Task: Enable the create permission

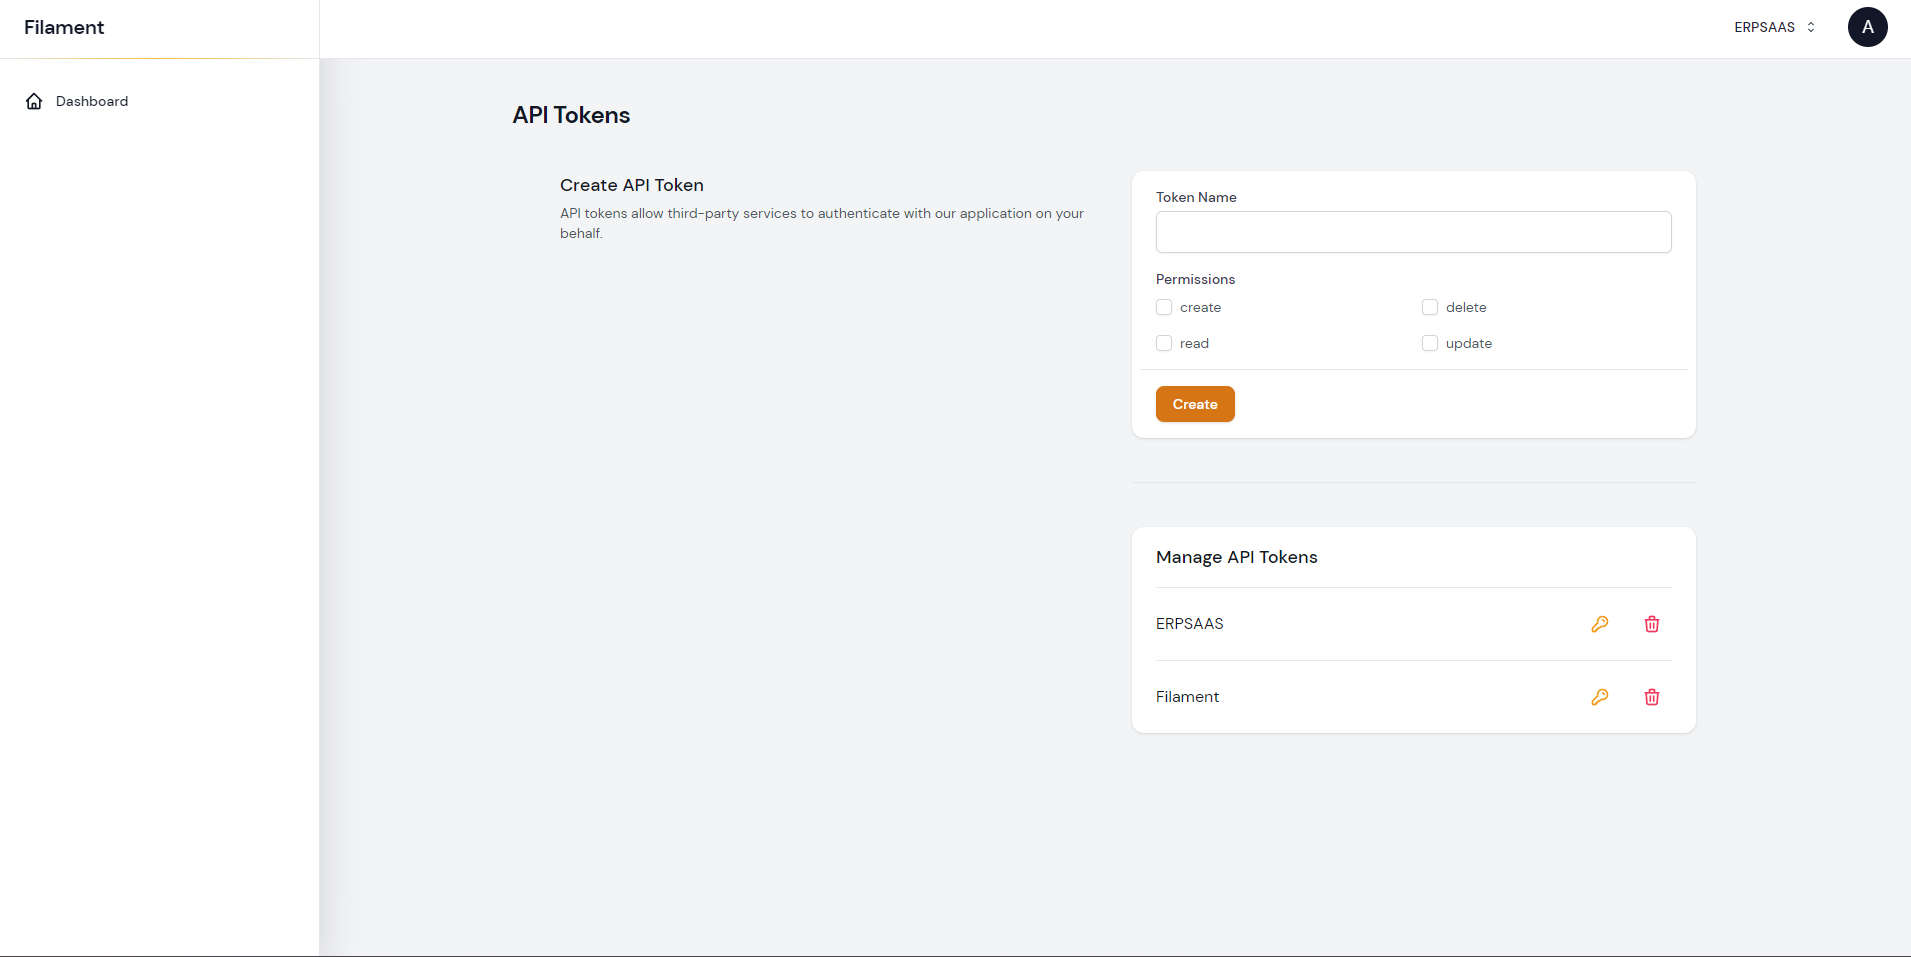Action: pyautogui.click(x=1164, y=307)
